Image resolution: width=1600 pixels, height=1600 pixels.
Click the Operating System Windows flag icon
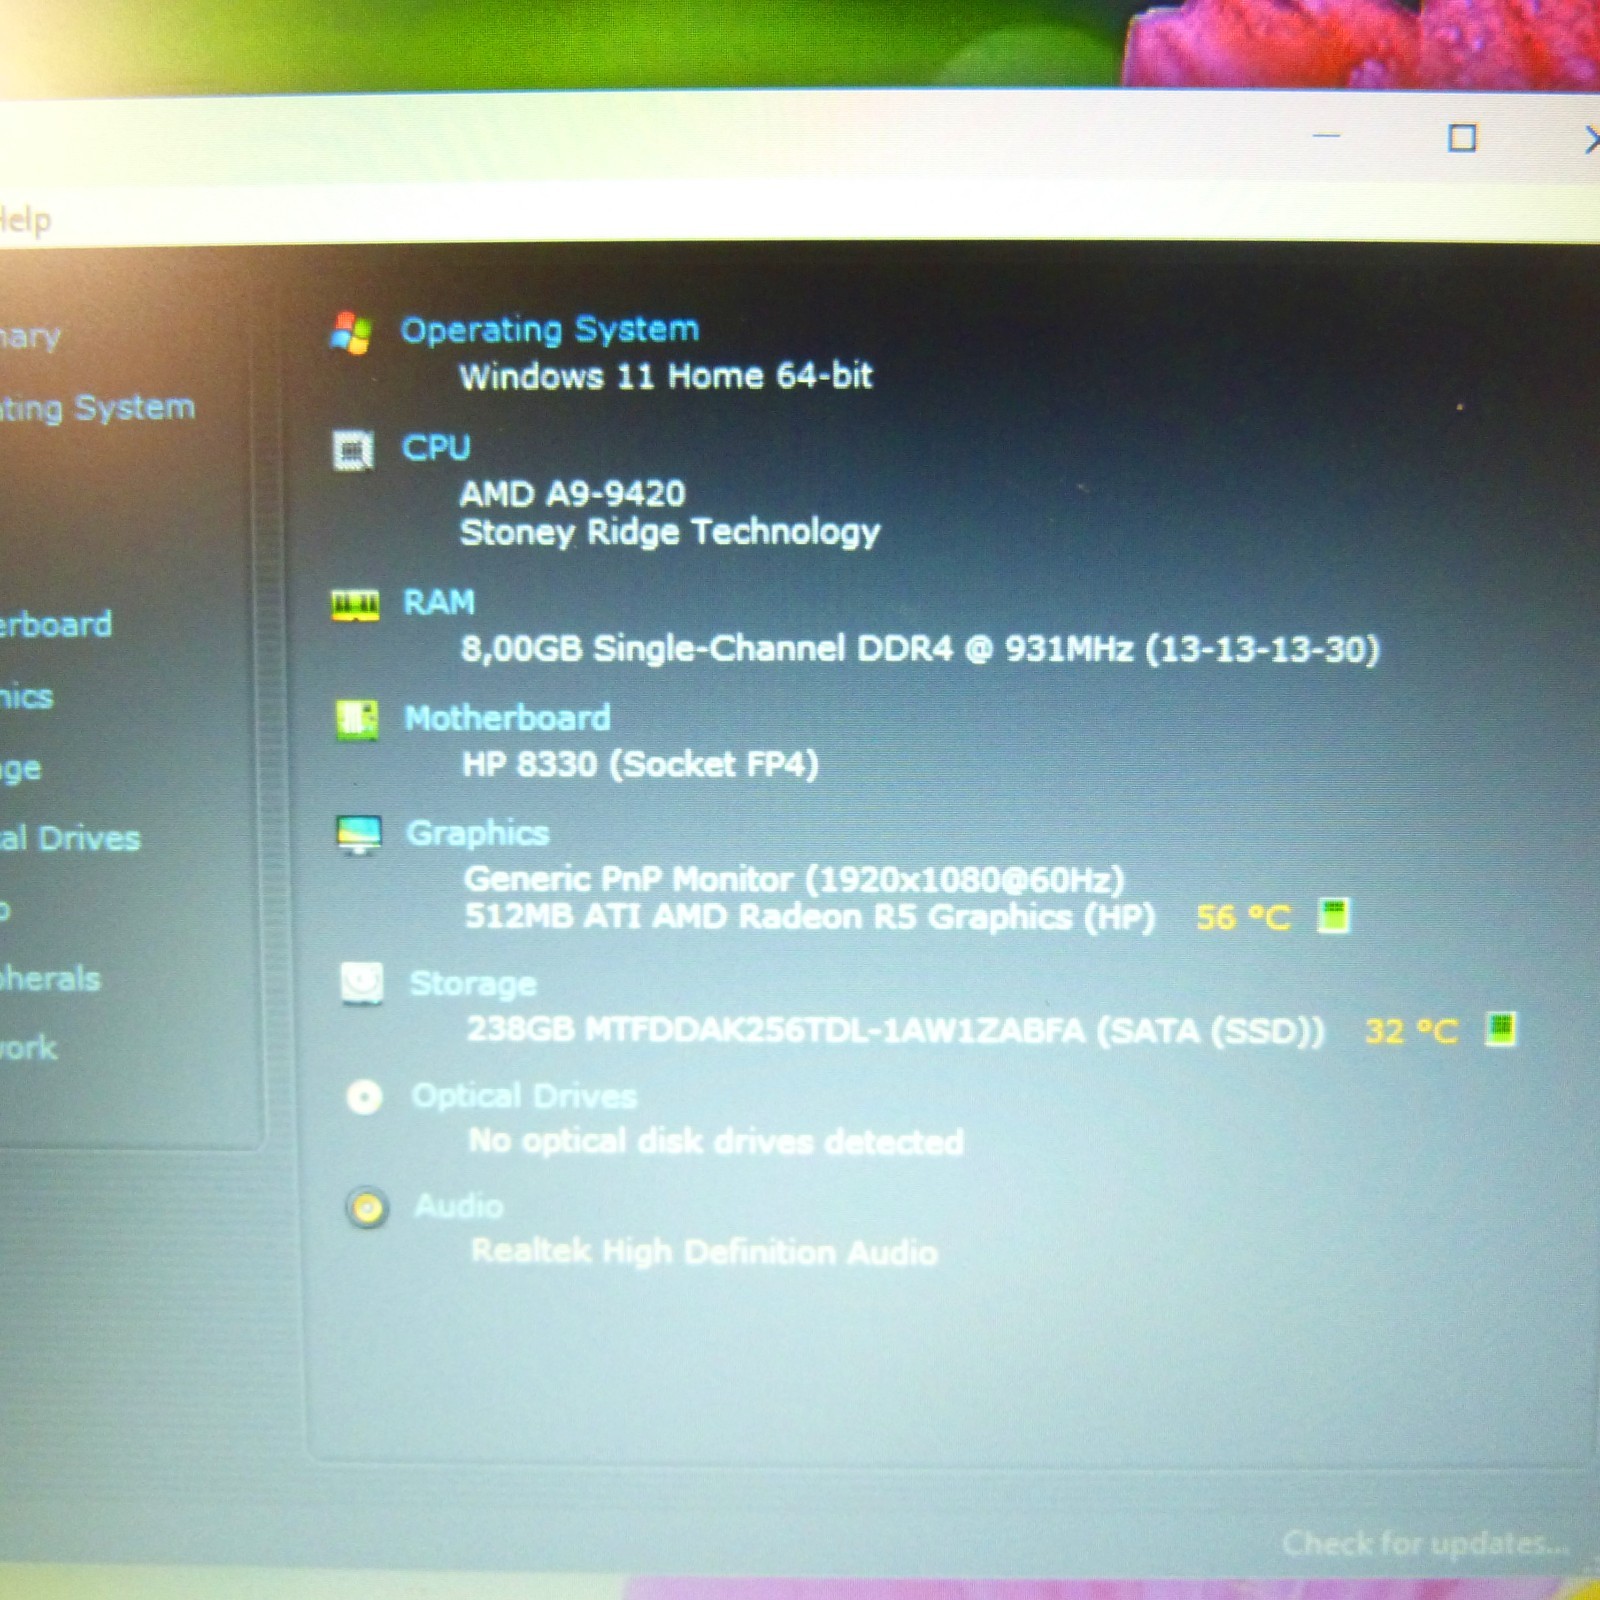pyautogui.click(x=351, y=333)
